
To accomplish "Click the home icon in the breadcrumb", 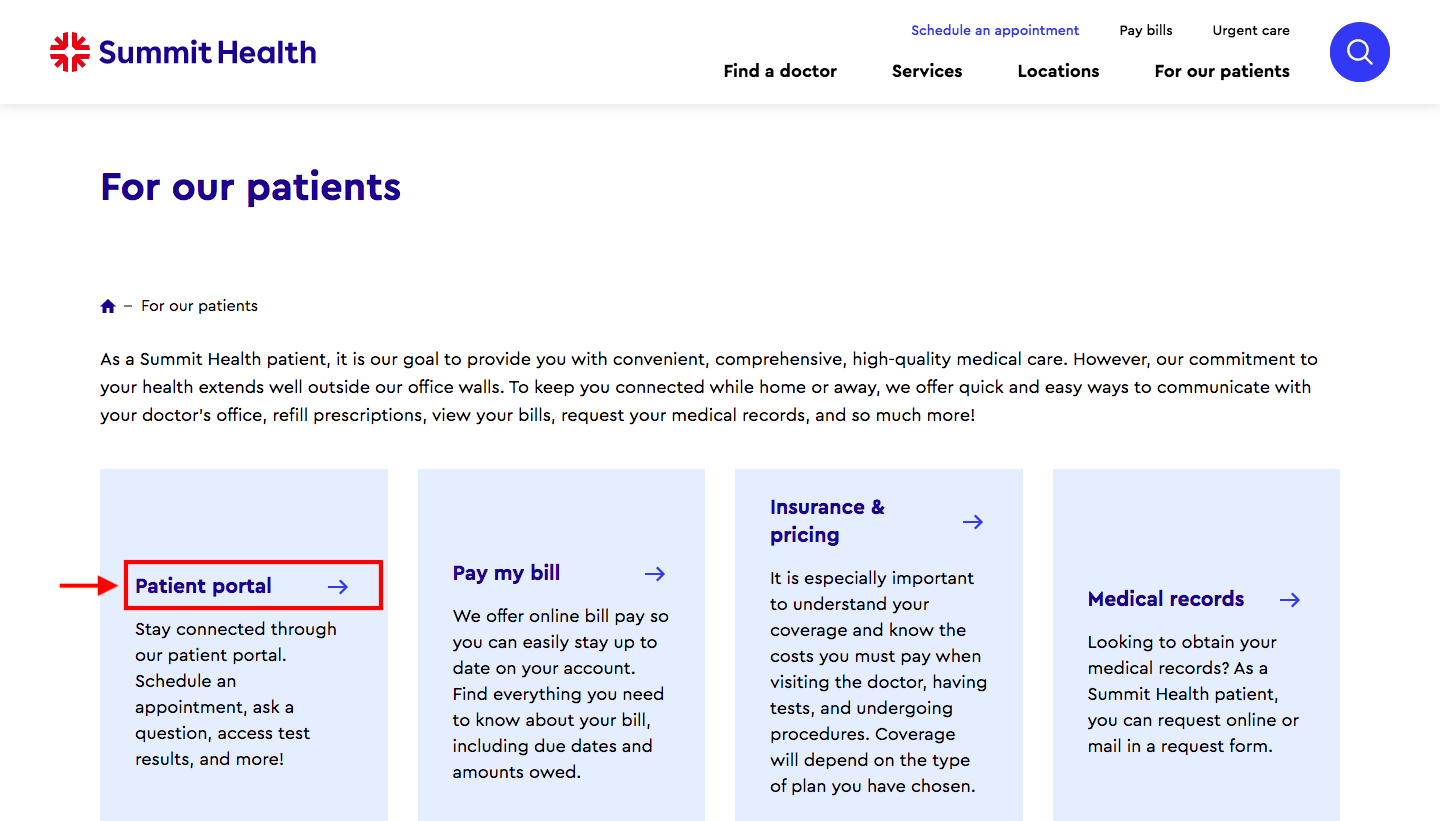I will (108, 306).
